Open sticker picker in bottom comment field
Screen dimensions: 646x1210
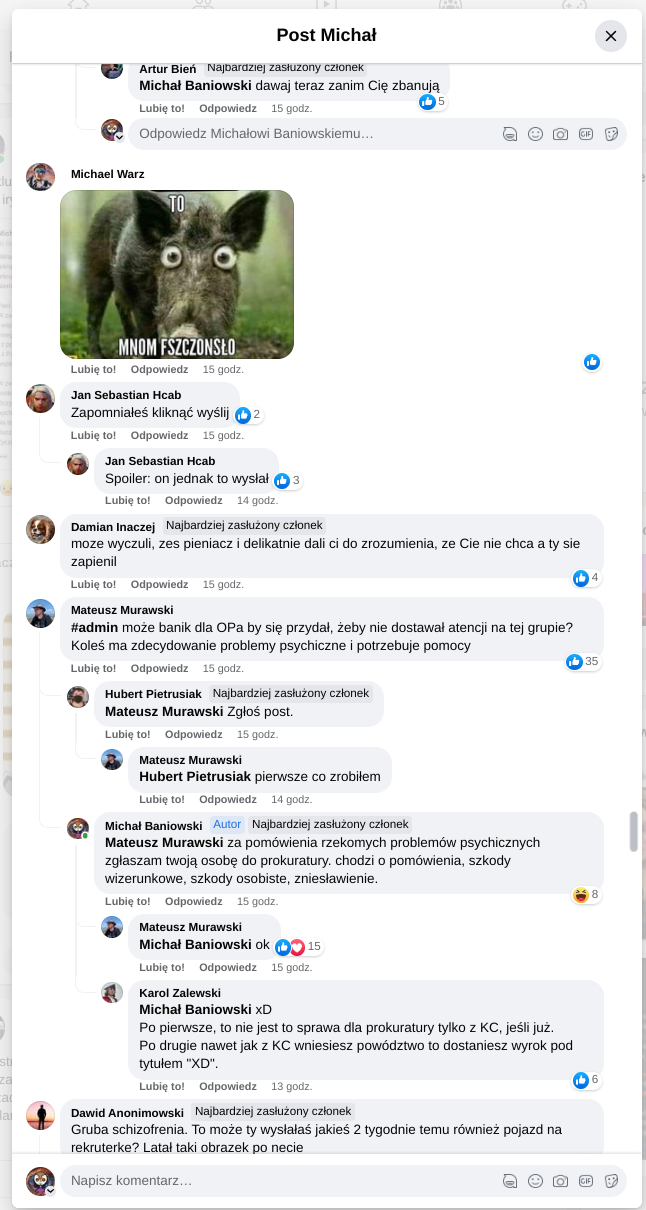pos(612,1181)
